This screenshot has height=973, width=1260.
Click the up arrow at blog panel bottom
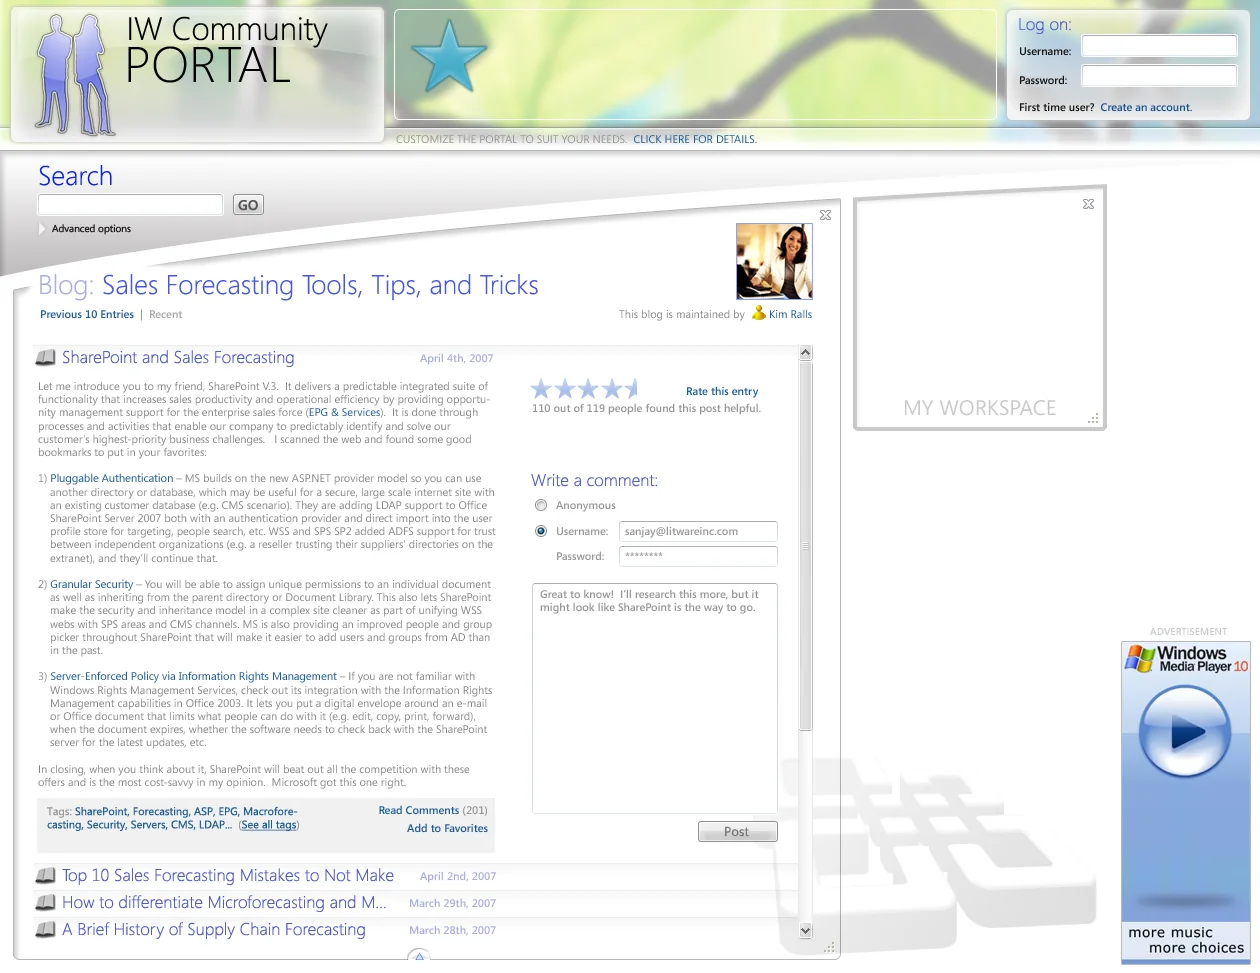pos(420,957)
